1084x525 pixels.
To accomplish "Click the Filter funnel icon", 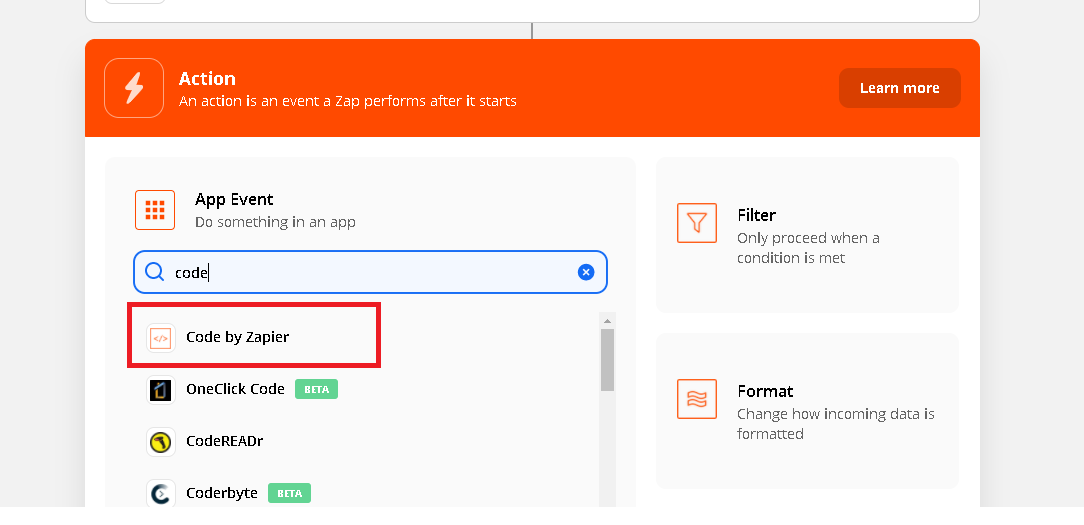I will pyautogui.click(x=697, y=223).
